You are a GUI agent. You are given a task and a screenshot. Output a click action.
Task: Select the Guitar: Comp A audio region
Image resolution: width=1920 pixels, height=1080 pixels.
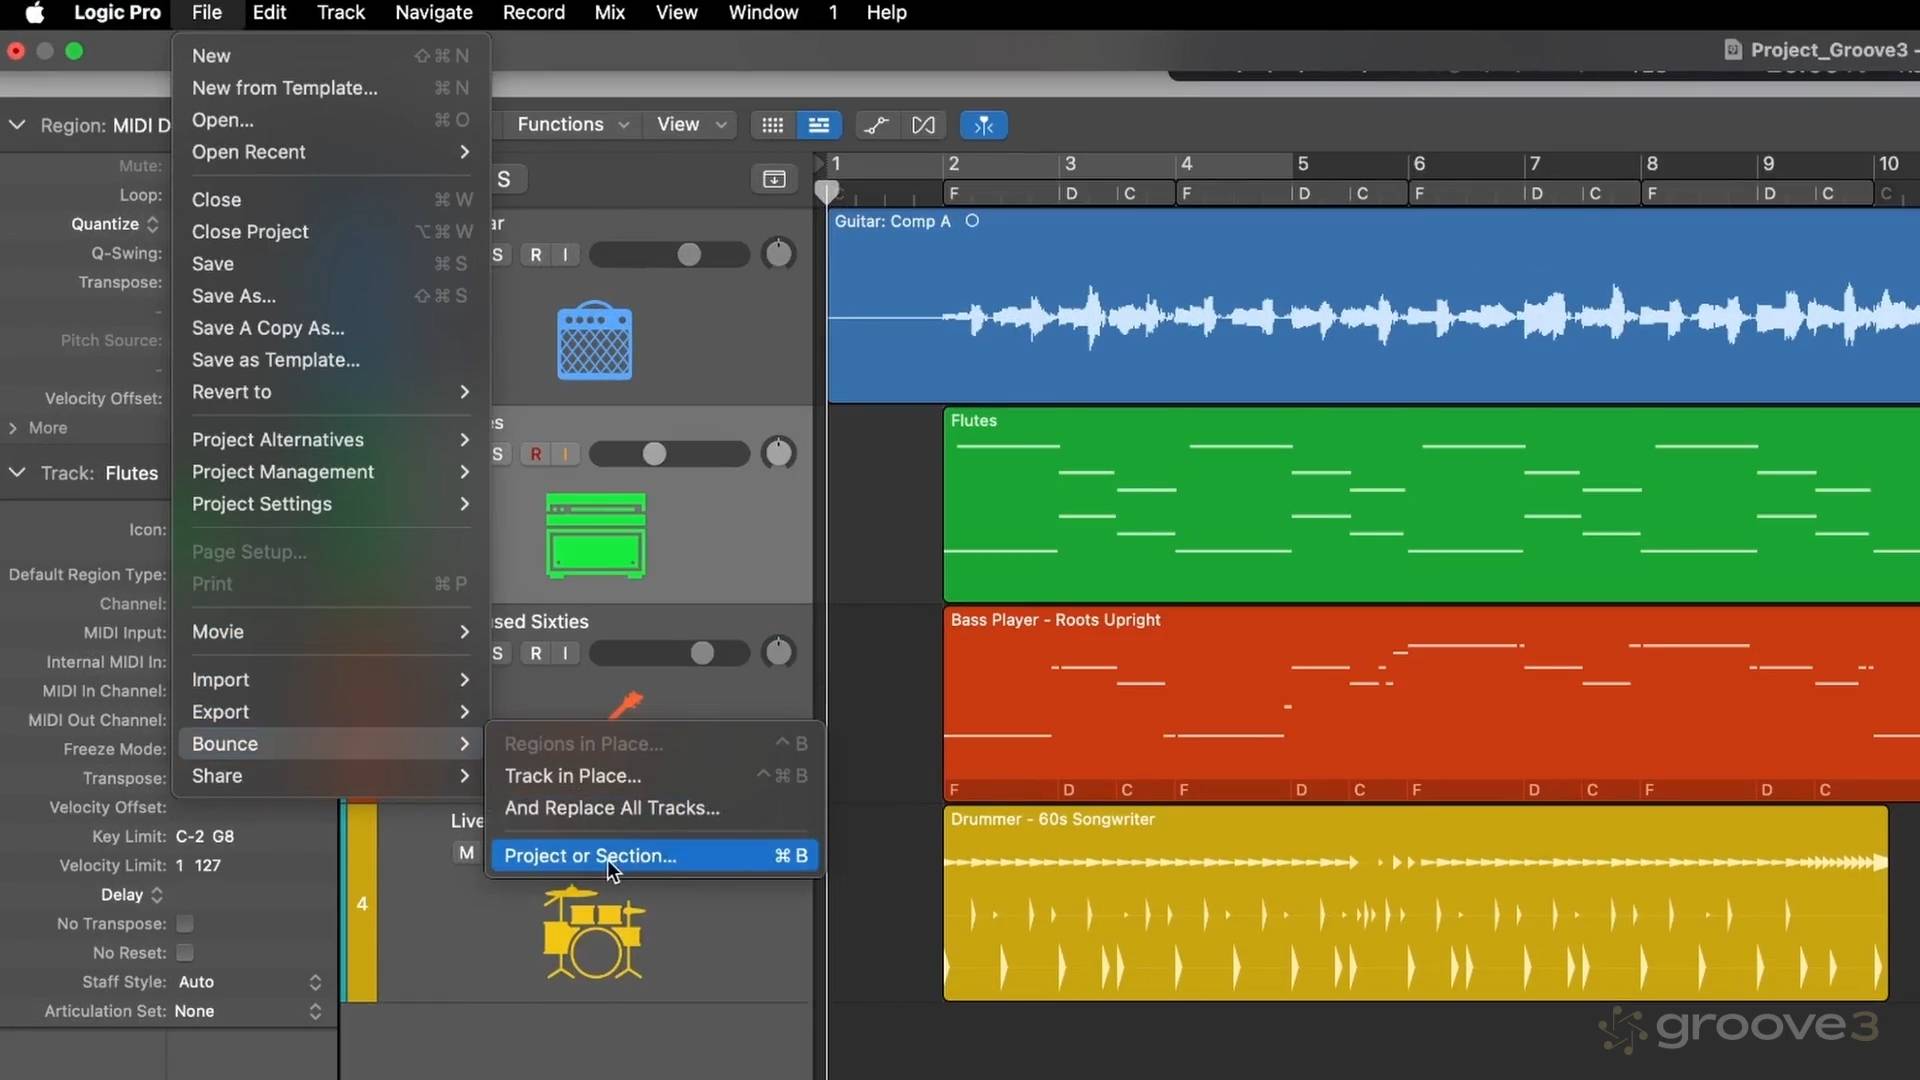(1374, 306)
